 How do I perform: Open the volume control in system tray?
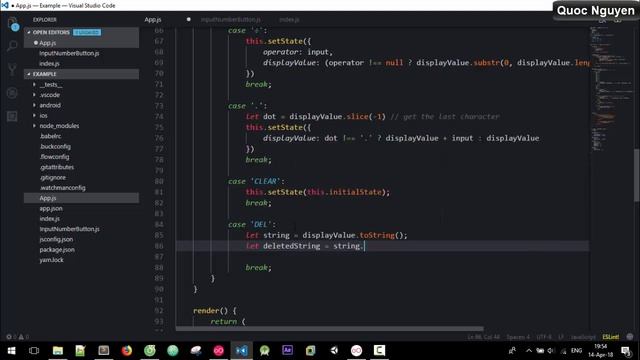[x=551, y=351]
